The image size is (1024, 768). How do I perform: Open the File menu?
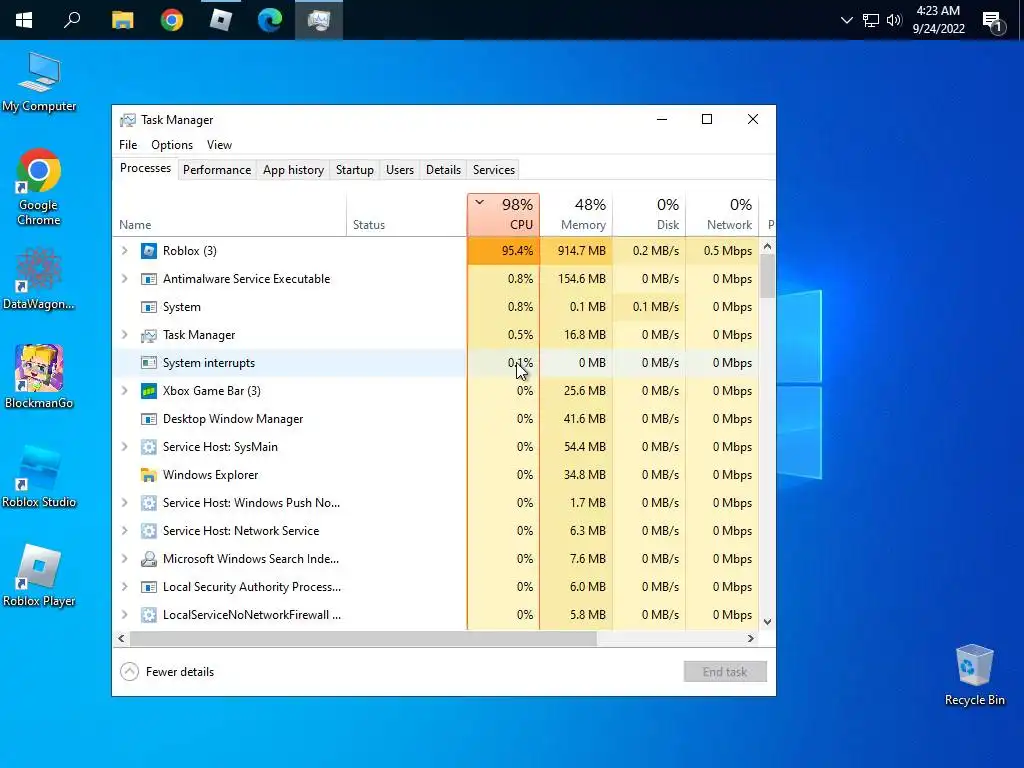pyautogui.click(x=128, y=145)
